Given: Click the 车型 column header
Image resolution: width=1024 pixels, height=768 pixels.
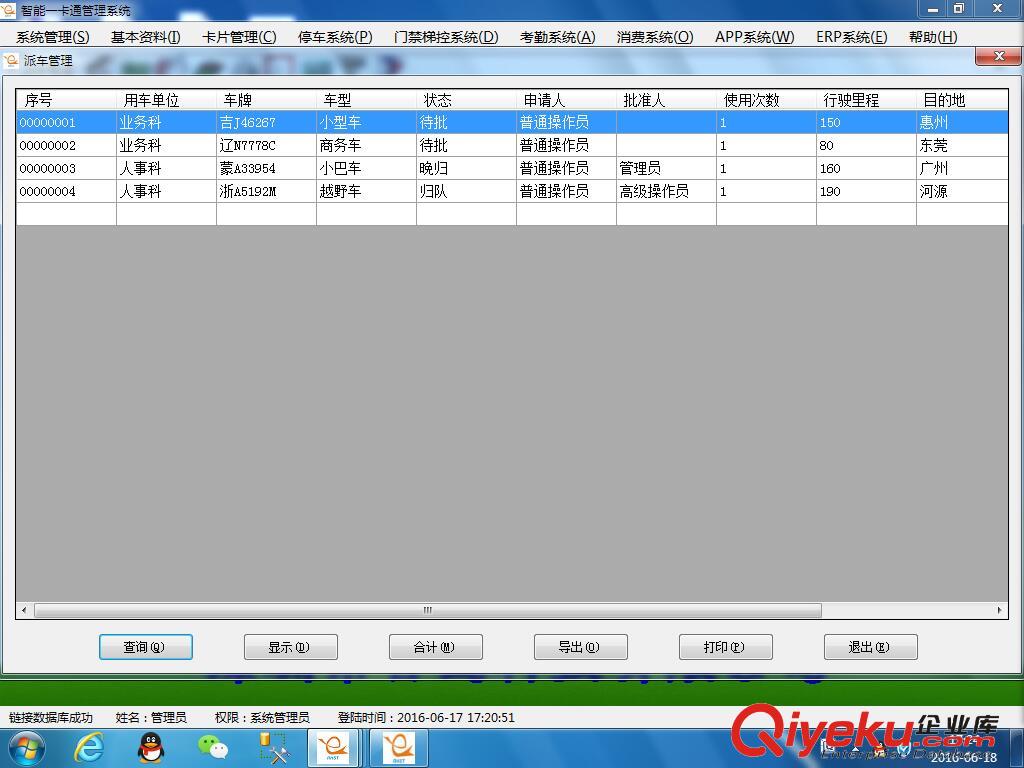Looking at the screenshot, I should [366, 100].
